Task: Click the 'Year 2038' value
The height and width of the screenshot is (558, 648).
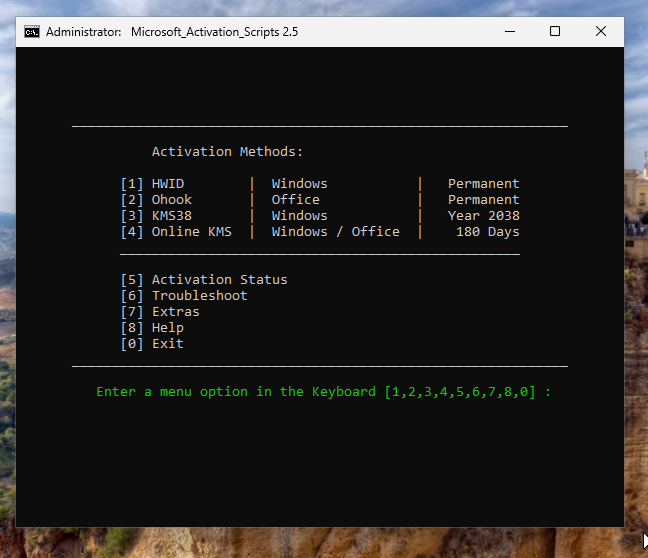Action: 484,216
